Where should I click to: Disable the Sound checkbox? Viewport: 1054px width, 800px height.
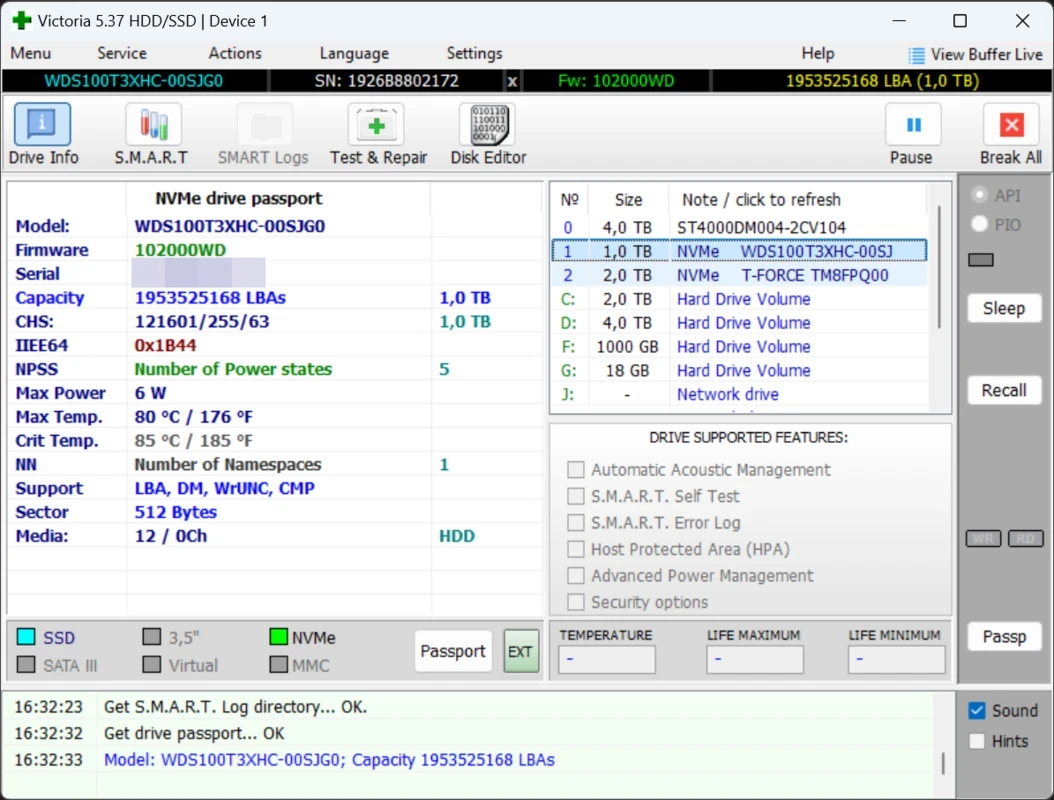pyautogui.click(x=977, y=711)
